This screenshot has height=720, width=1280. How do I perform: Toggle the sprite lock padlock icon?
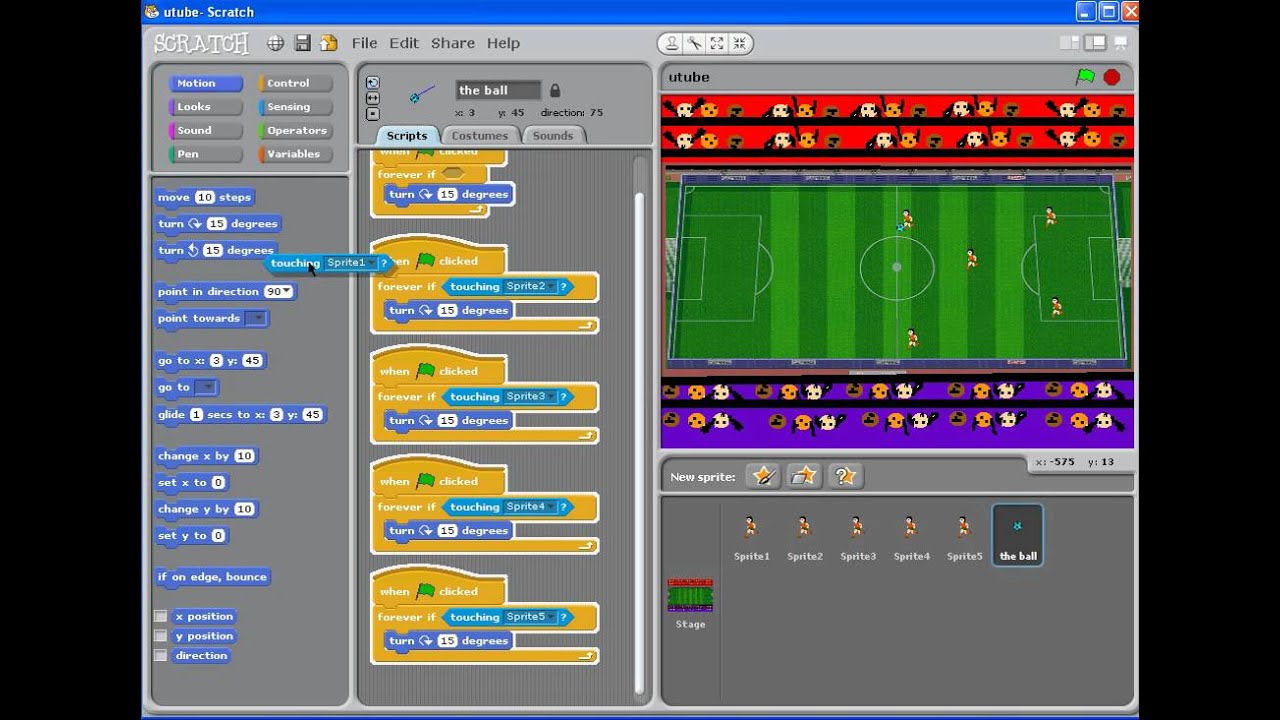coord(555,90)
